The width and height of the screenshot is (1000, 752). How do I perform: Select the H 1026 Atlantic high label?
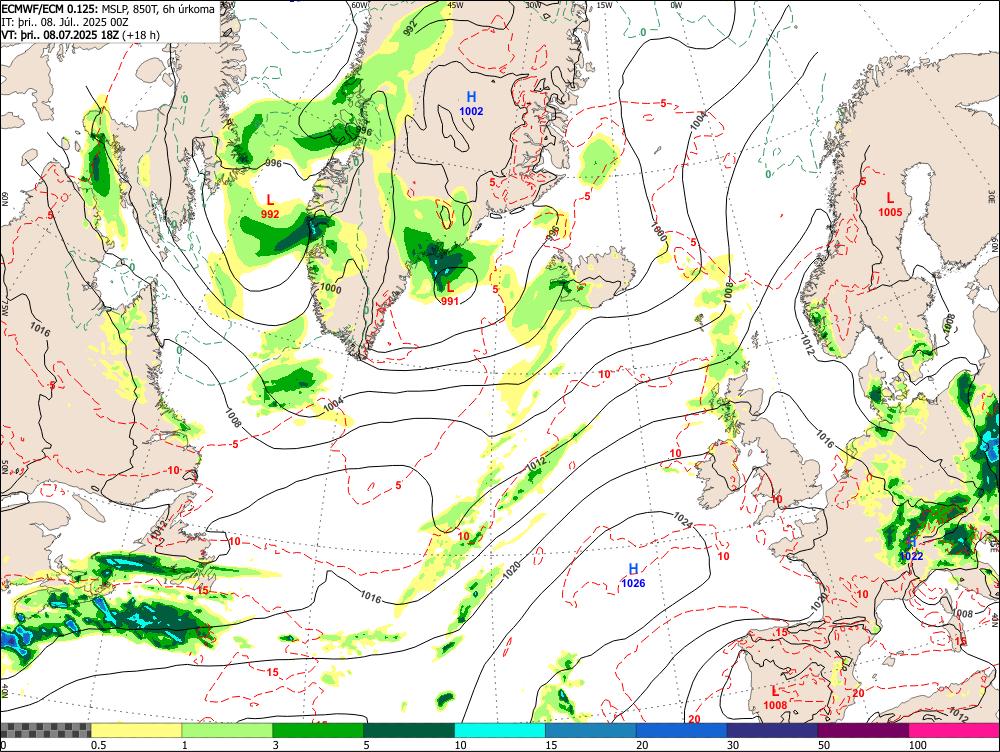[633, 575]
